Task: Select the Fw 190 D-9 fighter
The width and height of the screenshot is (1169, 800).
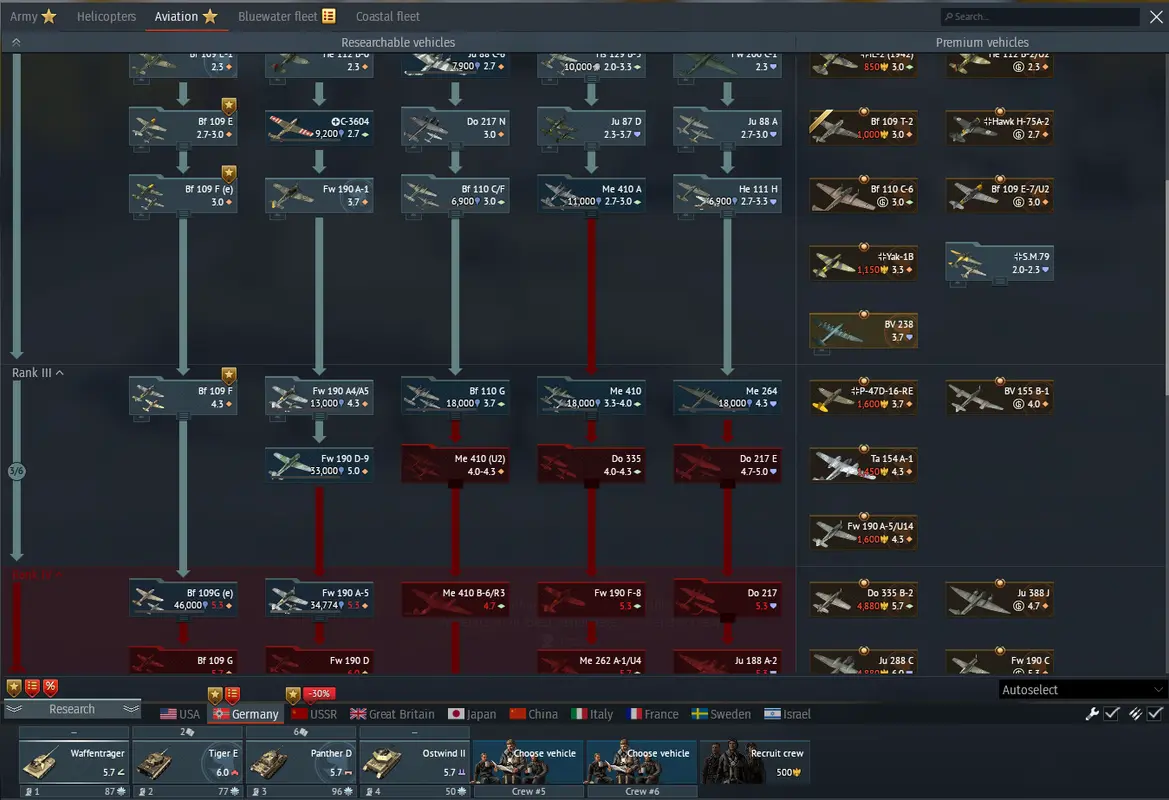Action: click(x=319, y=464)
